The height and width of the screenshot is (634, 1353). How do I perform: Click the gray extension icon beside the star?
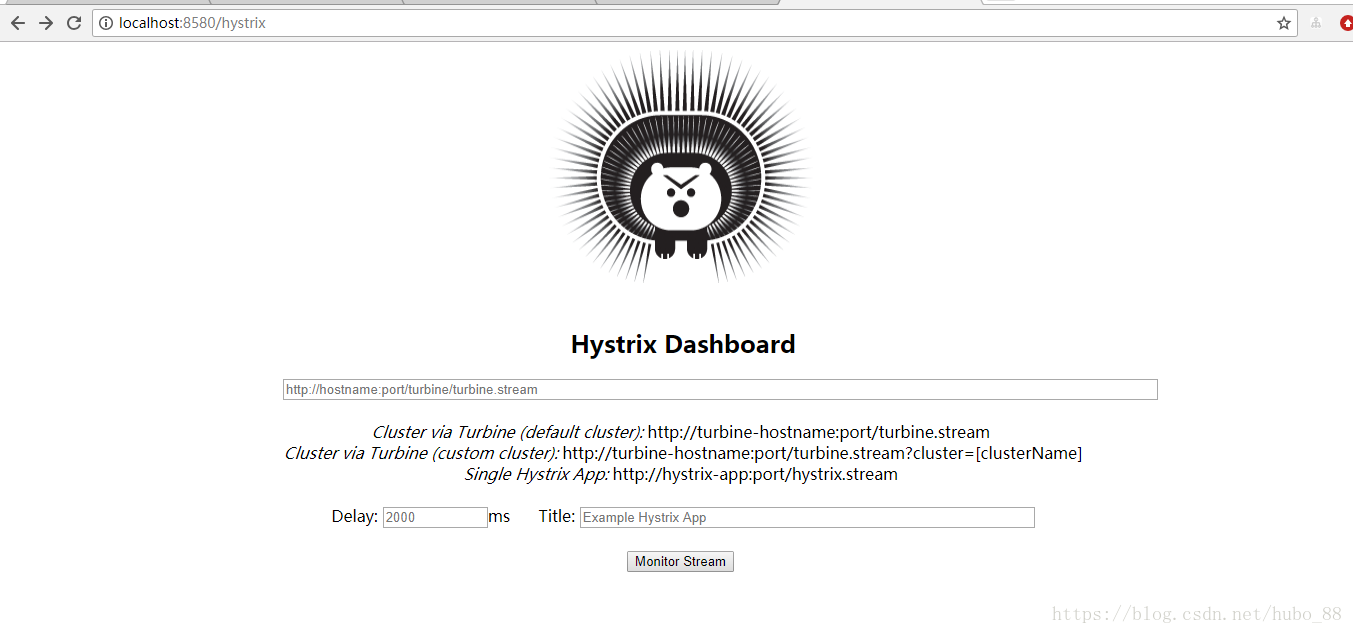tap(1314, 22)
